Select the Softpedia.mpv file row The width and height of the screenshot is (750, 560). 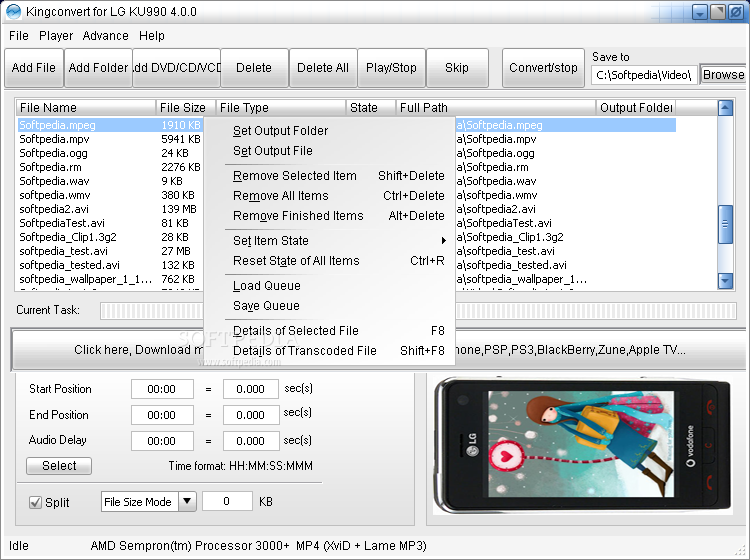tap(110, 139)
